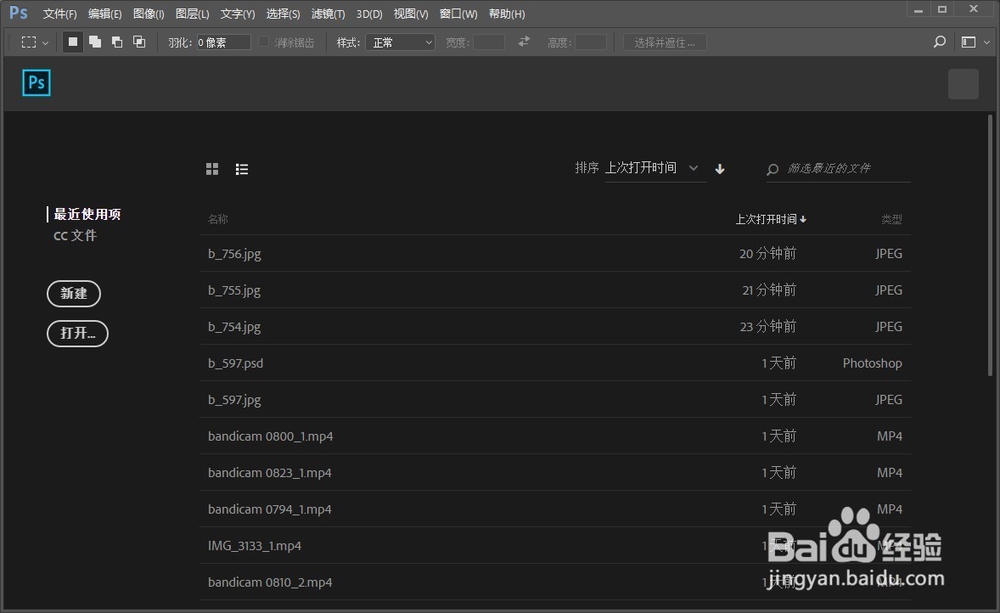Sort by the 上次打开时间 column header
Viewport: 1000px width, 613px height.
tap(771, 219)
